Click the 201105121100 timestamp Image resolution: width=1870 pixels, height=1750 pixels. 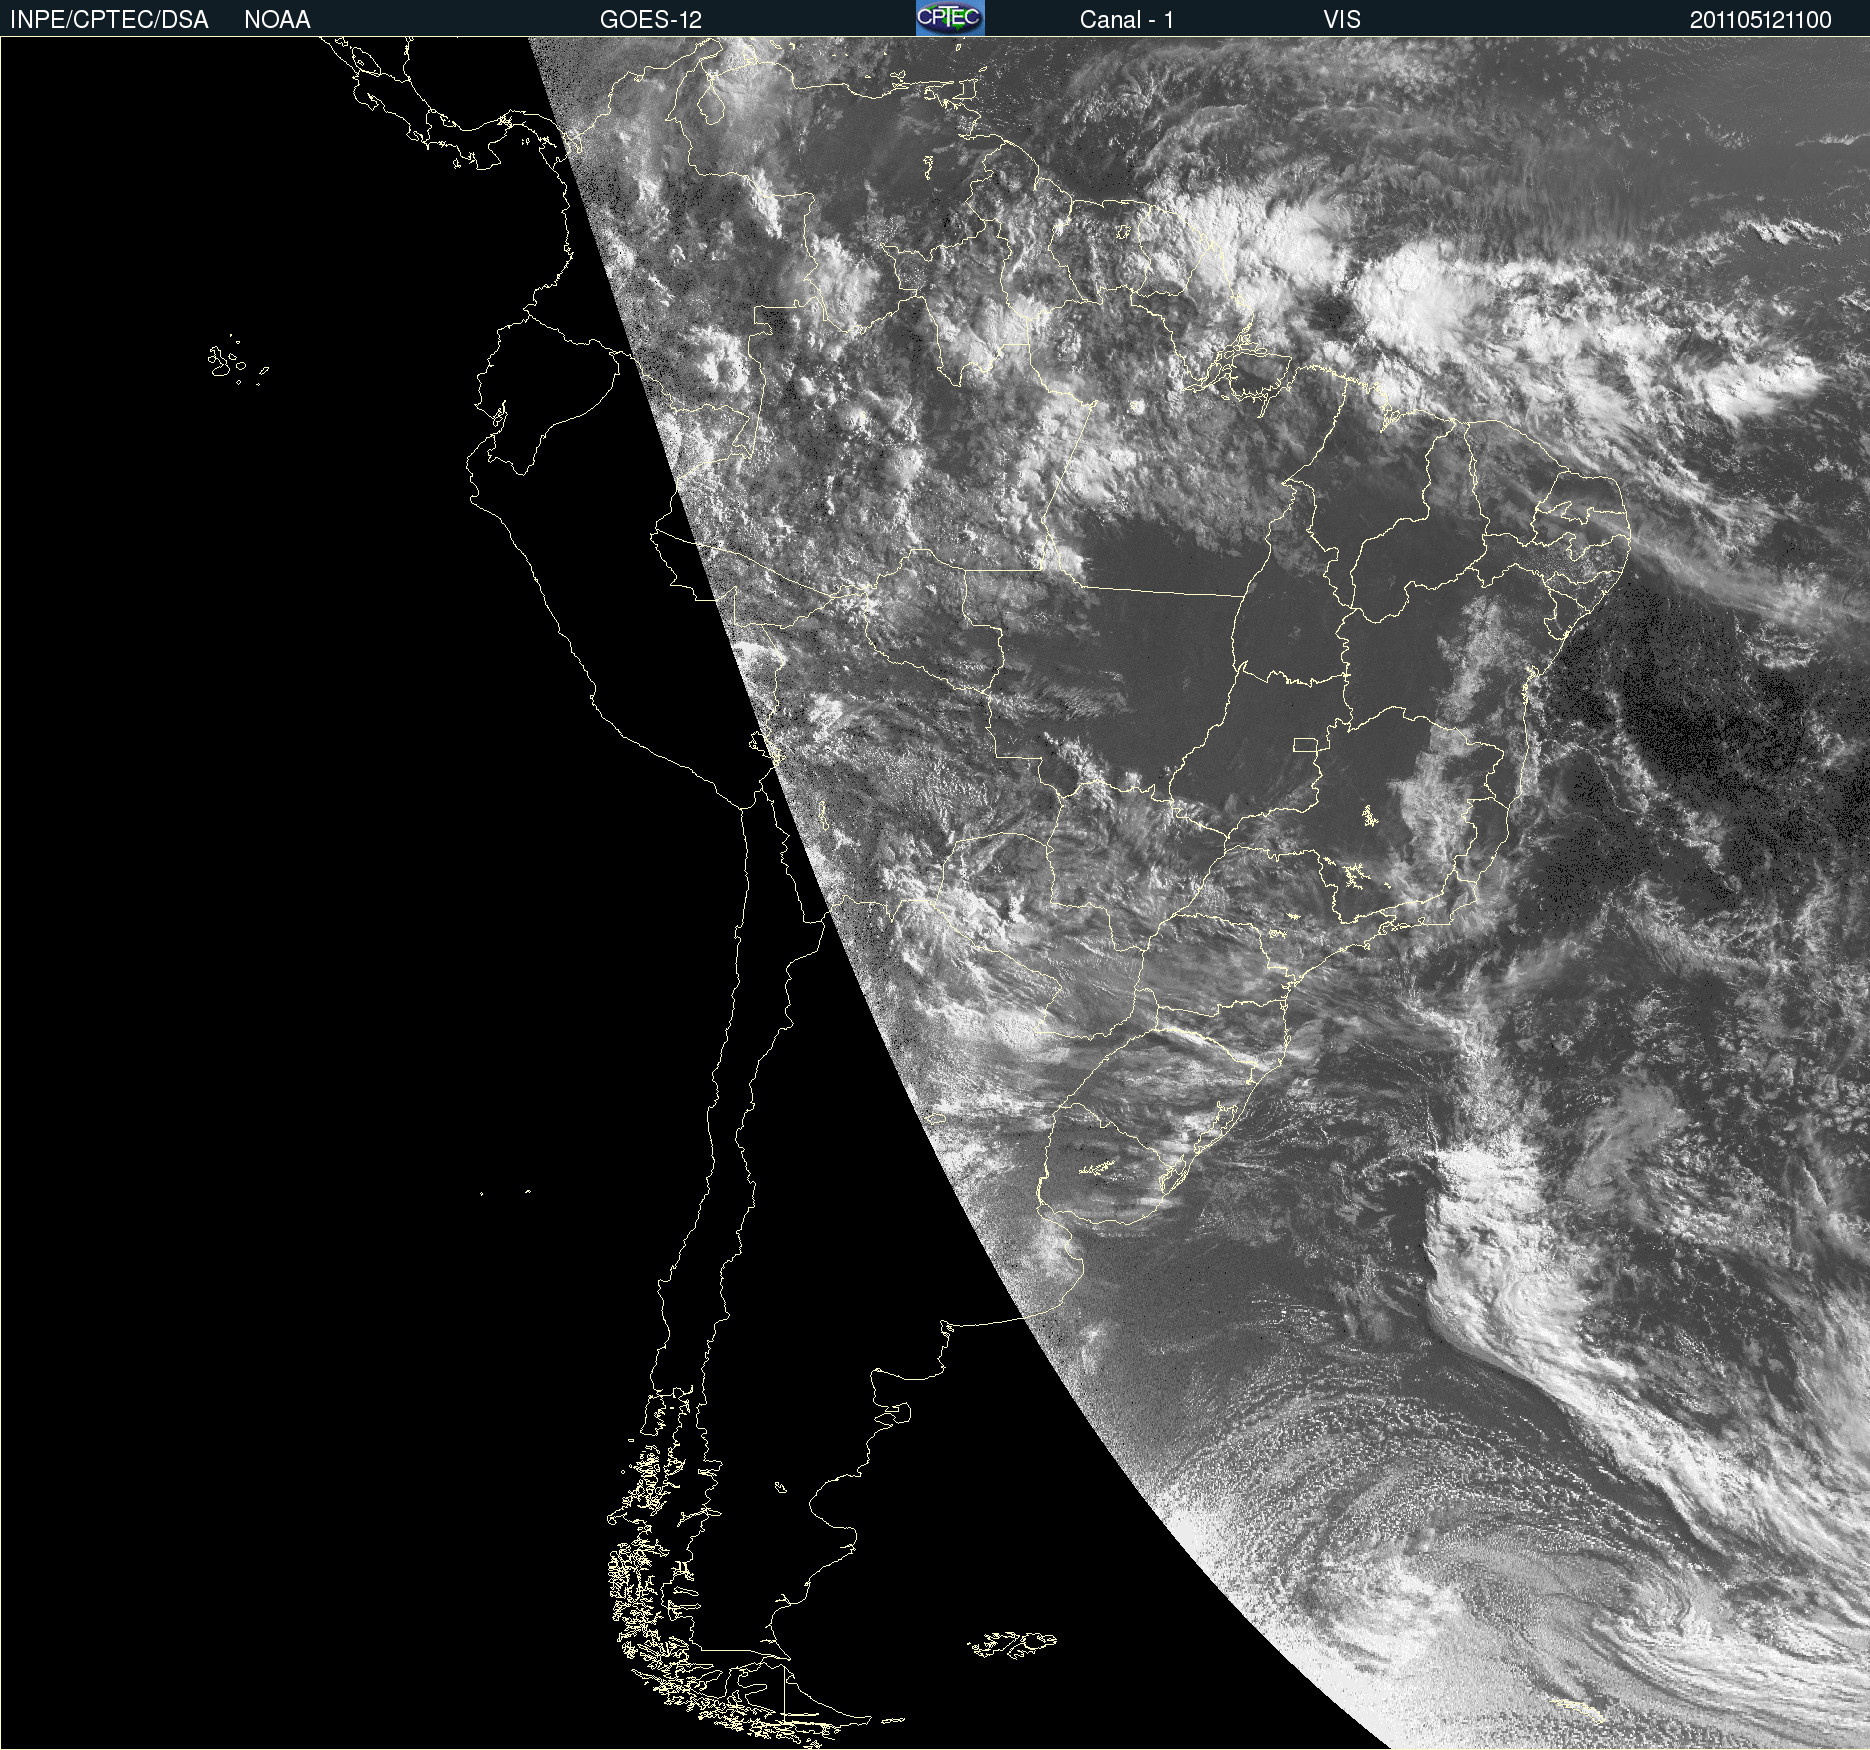pyautogui.click(x=1760, y=20)
